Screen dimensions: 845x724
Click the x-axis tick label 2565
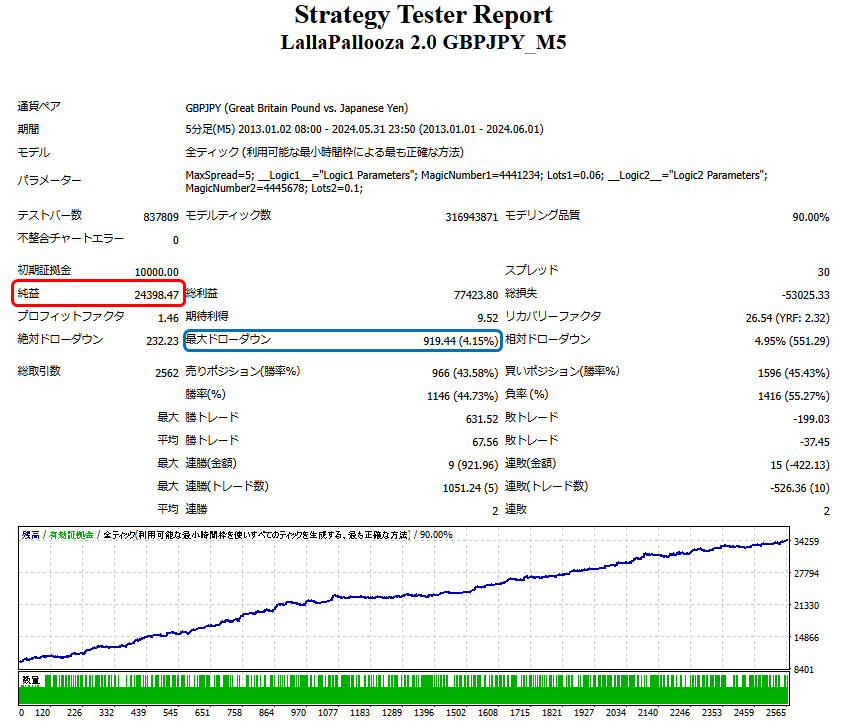[x=776, y=713]
